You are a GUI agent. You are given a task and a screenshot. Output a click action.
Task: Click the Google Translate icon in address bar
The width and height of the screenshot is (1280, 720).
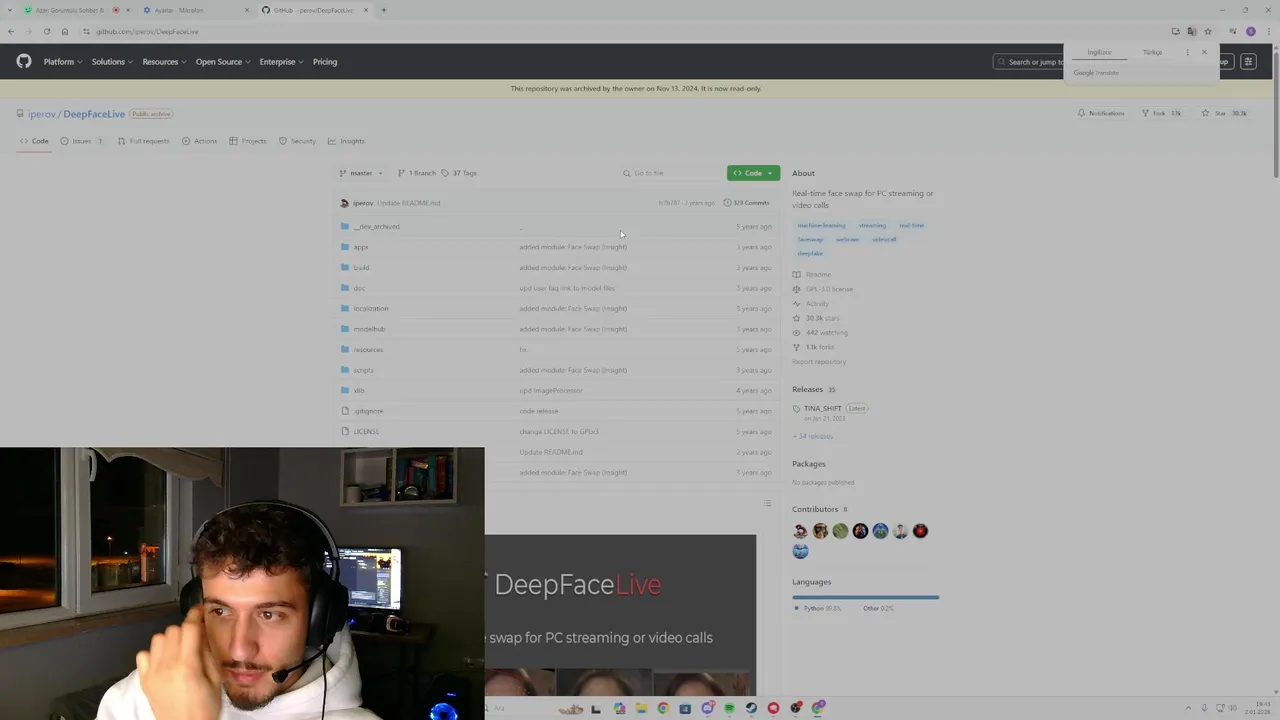tap(1191, 32)
